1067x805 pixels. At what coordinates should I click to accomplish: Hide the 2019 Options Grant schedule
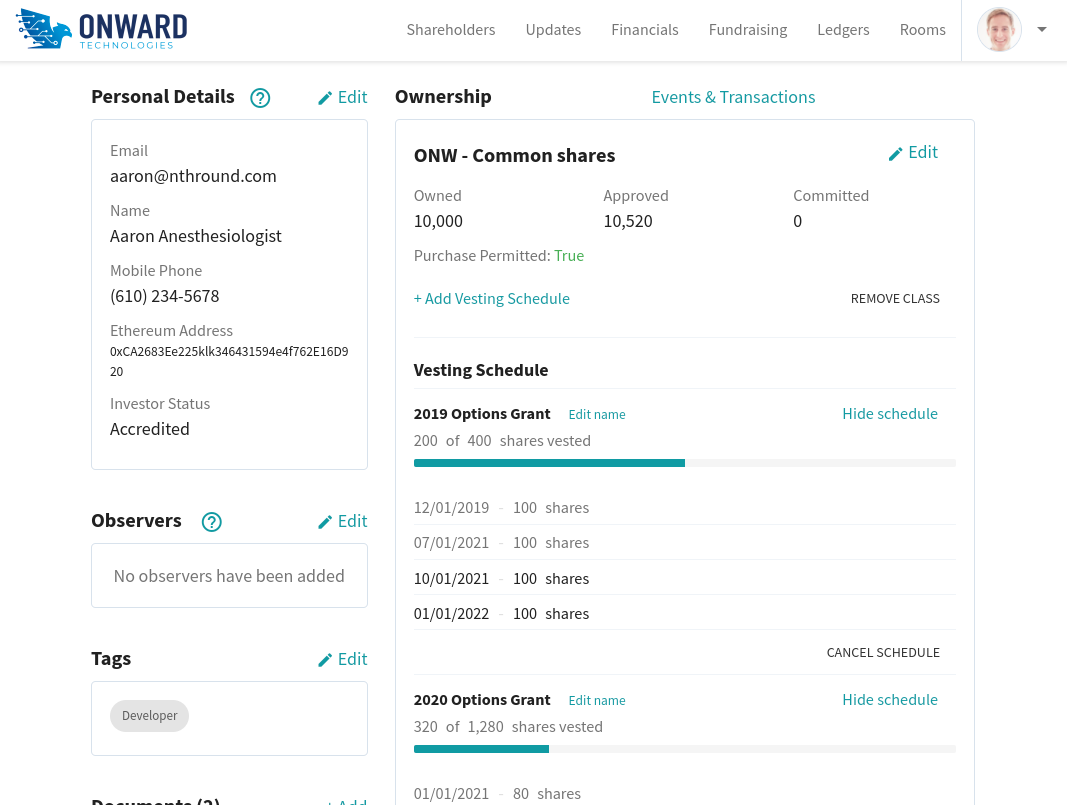click(x=889, y=414)
